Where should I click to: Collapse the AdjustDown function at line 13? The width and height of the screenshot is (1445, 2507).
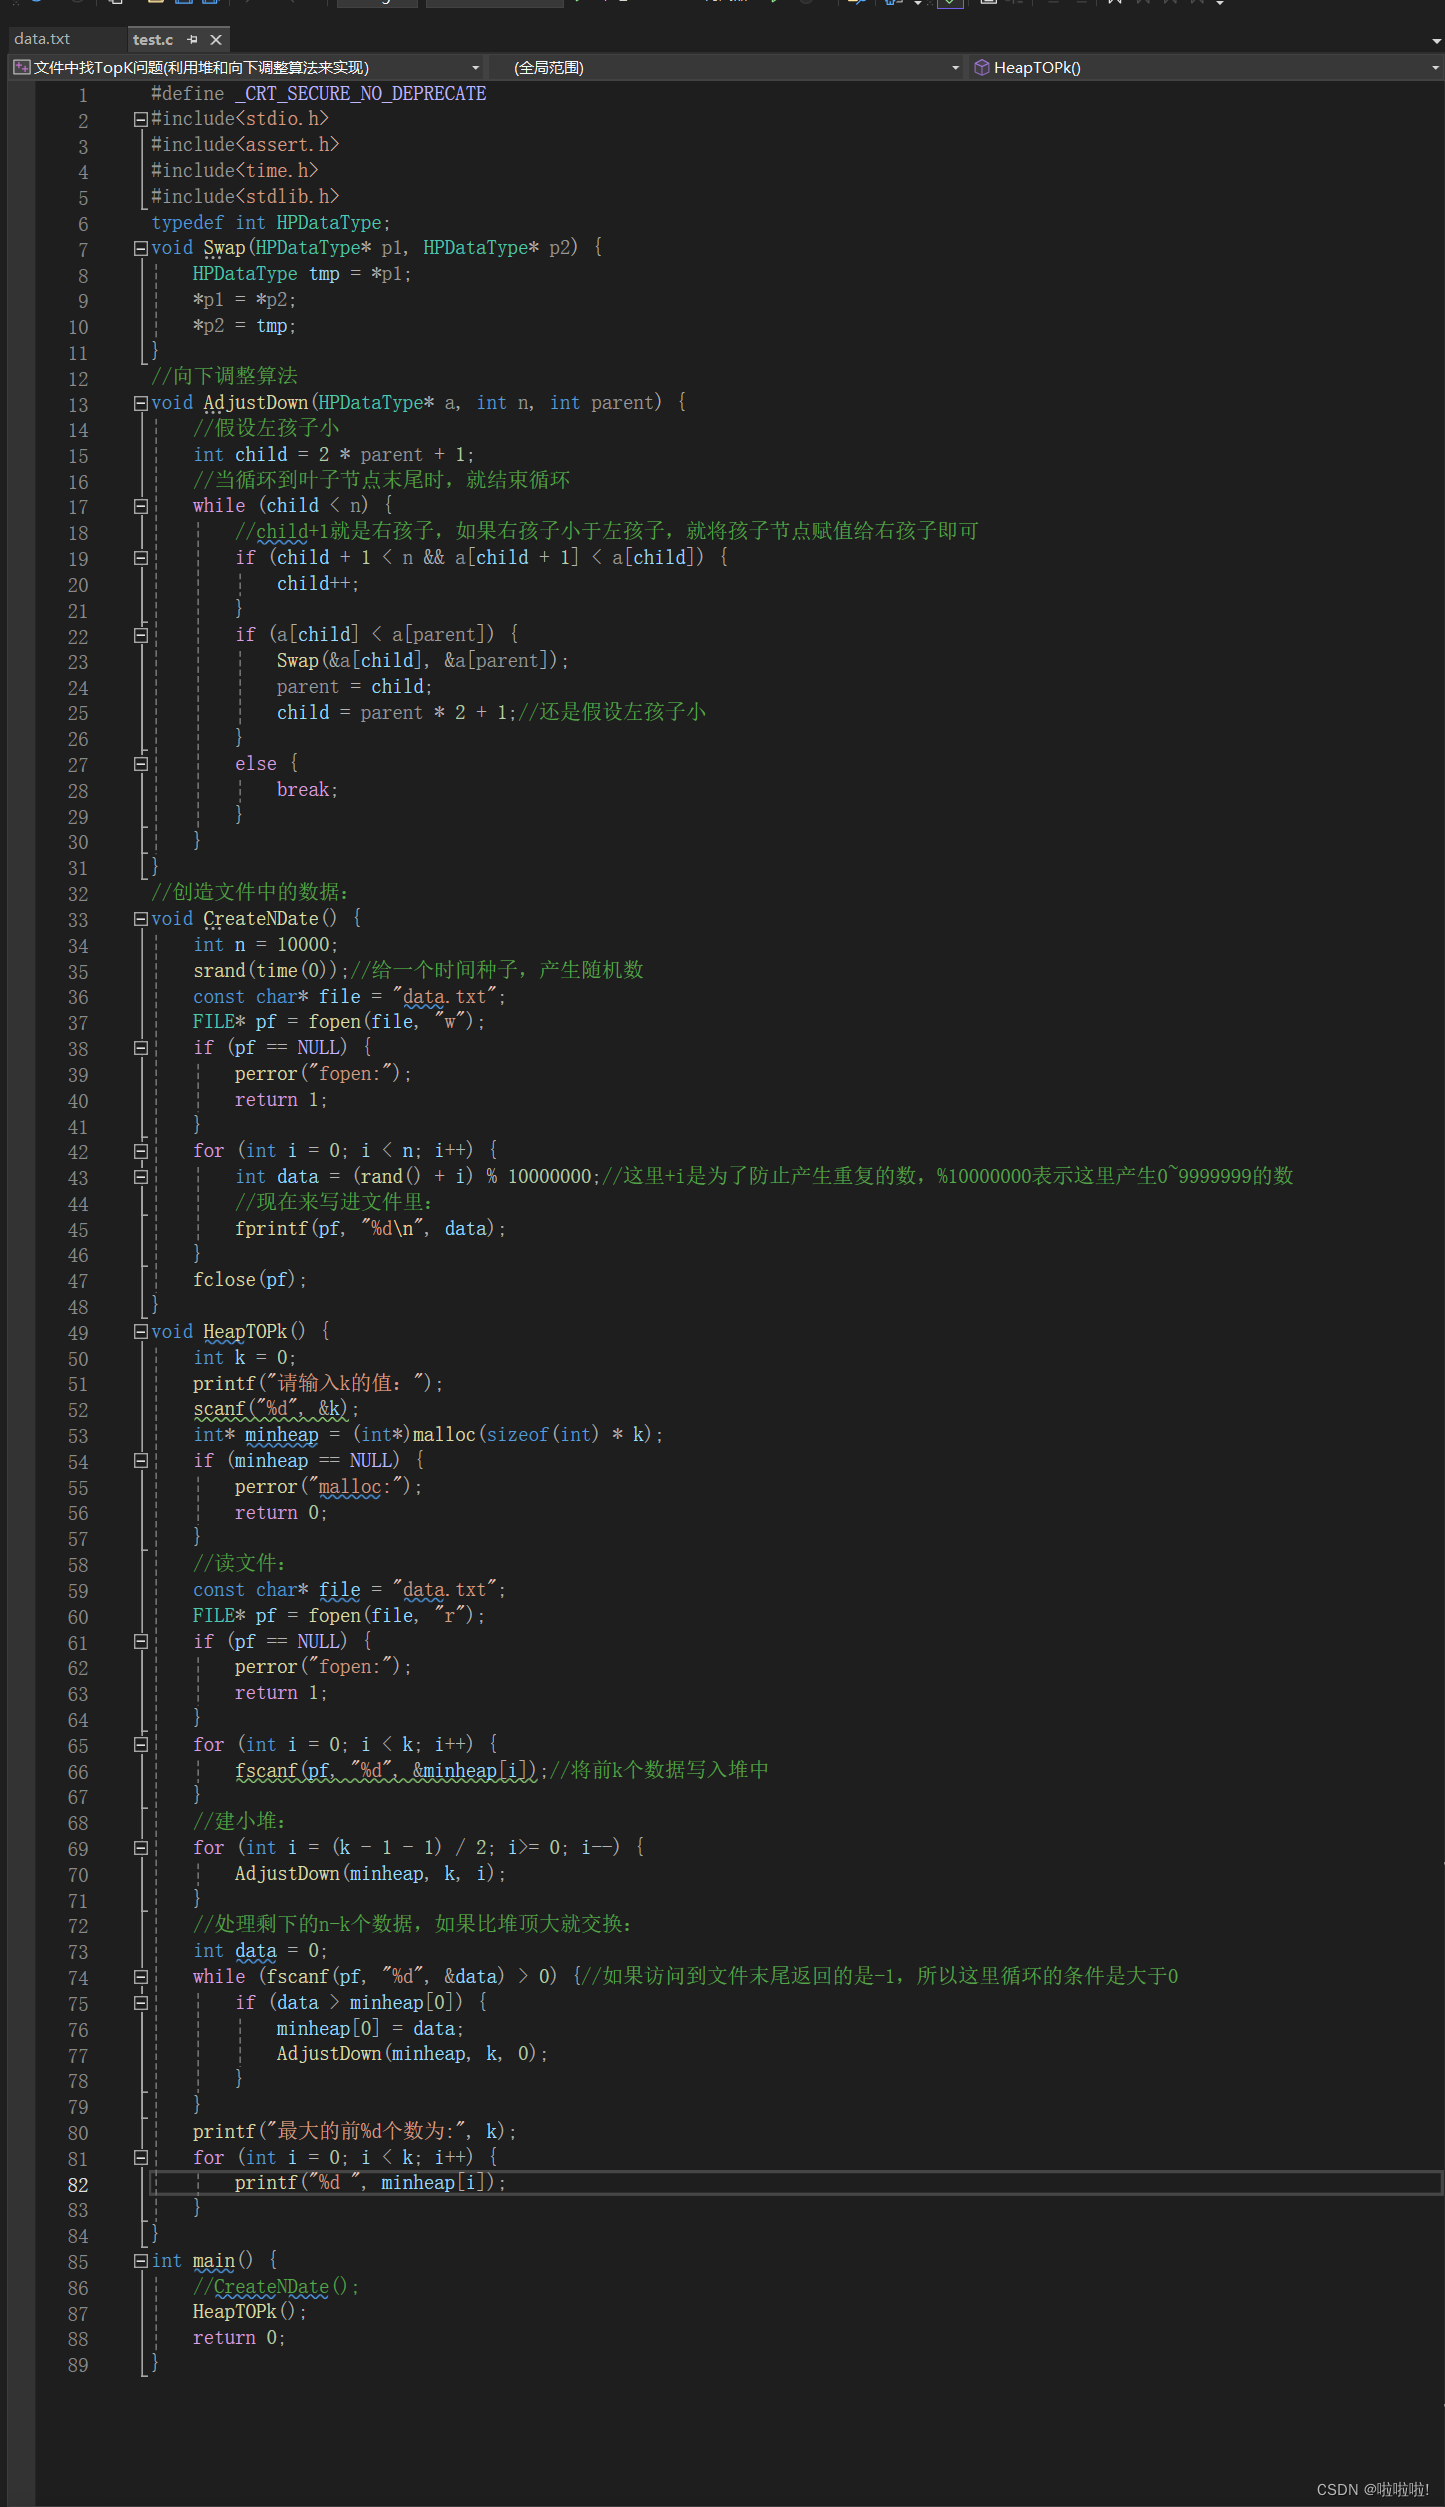click(141, 403)
